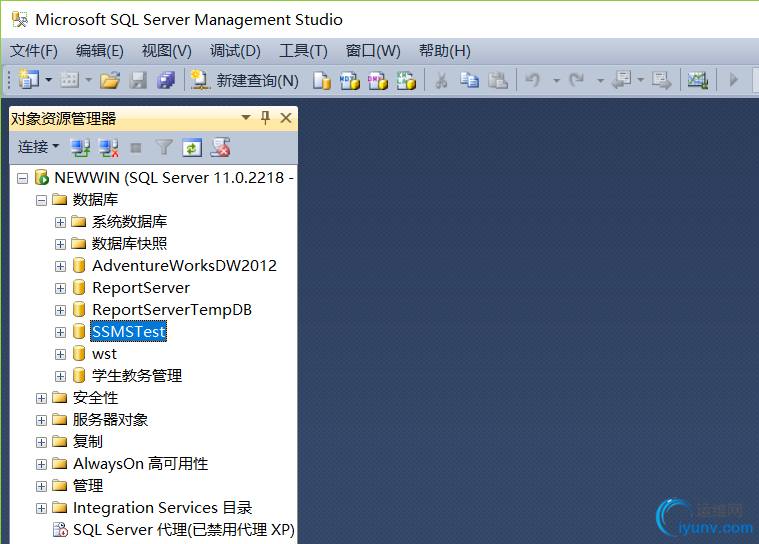Click the Stop square icon in Object Explorer
Screen dimensions: 759x544
point(136,148)
